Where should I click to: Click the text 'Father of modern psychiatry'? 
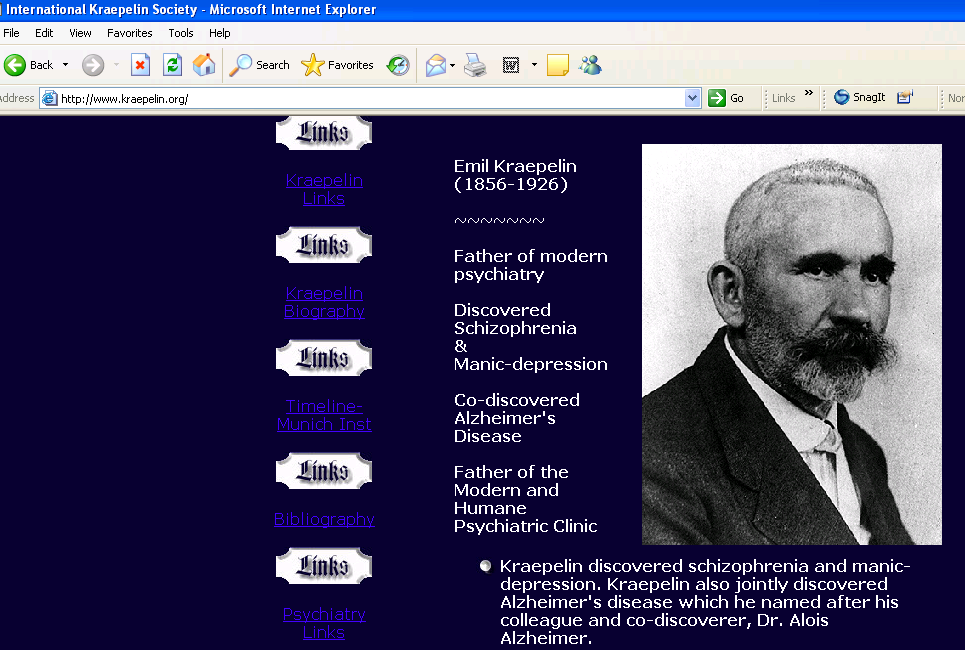(531, 265)
